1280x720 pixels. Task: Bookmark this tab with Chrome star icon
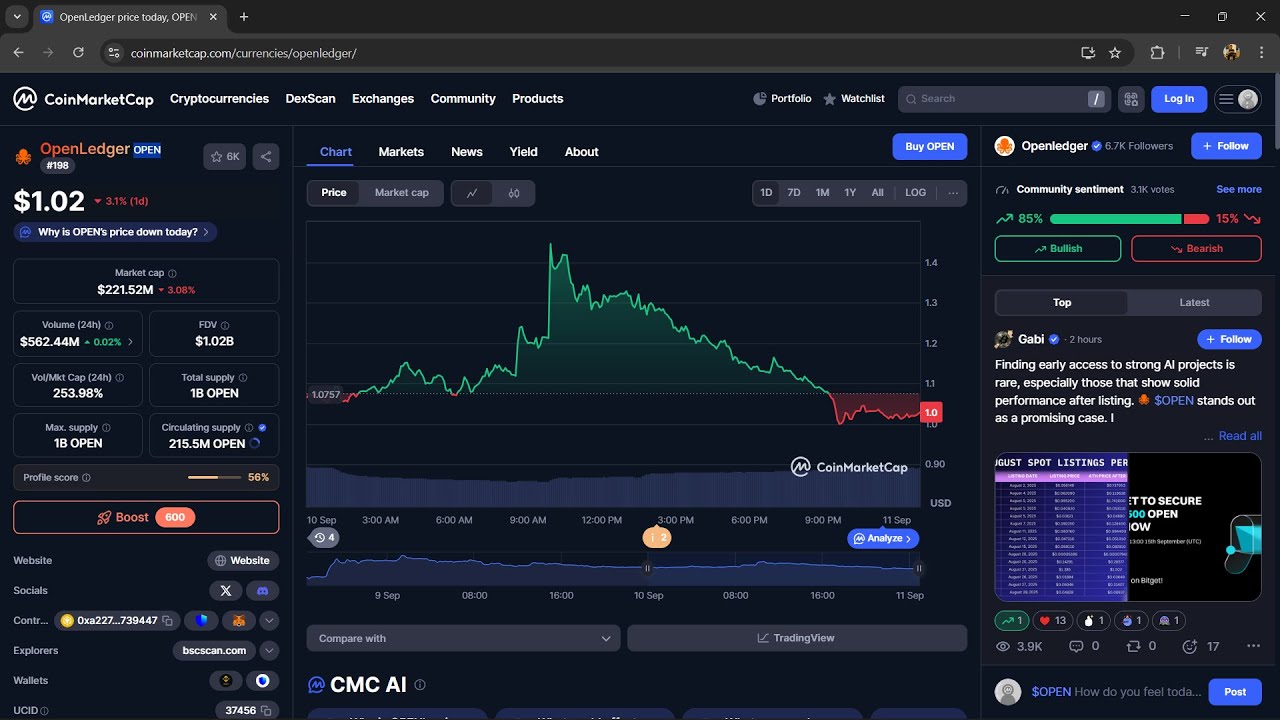point(1115,52)
